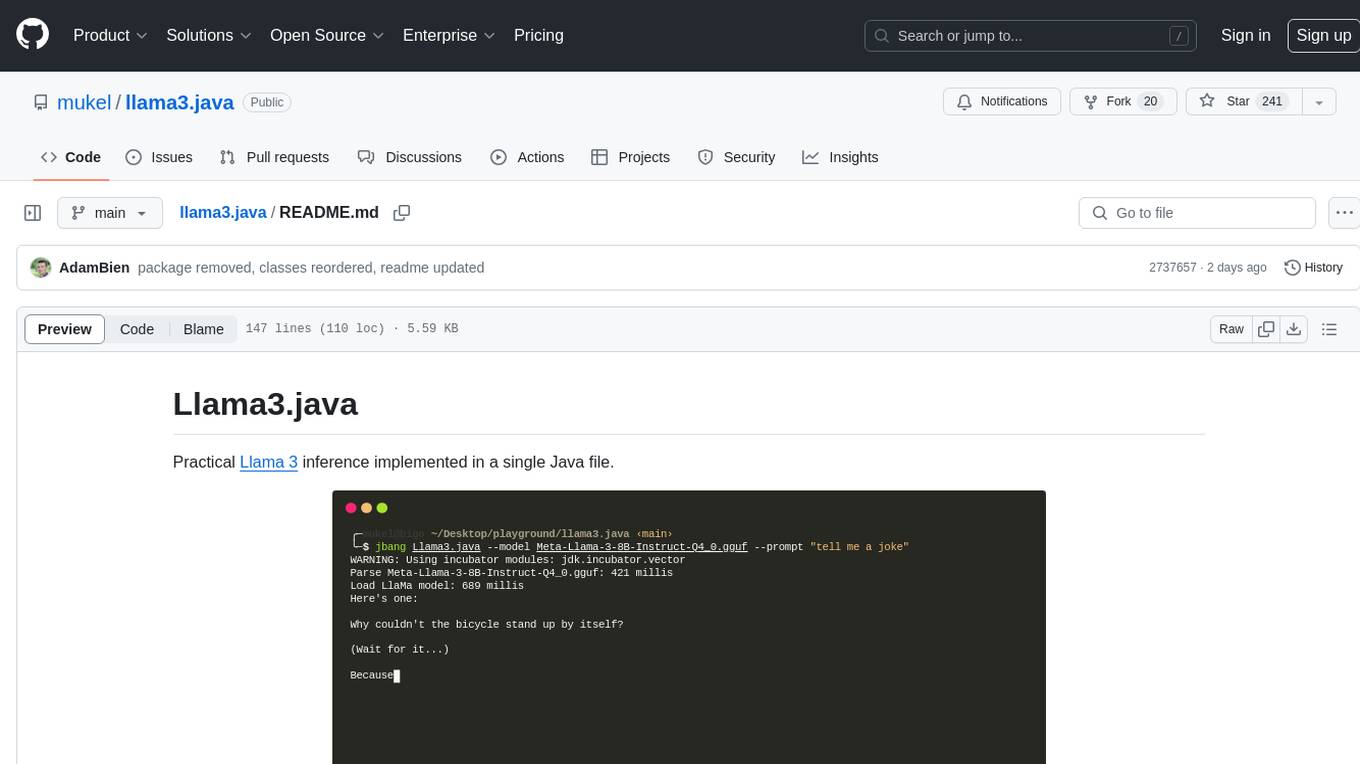This screenshot has height=764, width=1360.
Task: Focus the Search or jump to field
Action: [1032, 36]
